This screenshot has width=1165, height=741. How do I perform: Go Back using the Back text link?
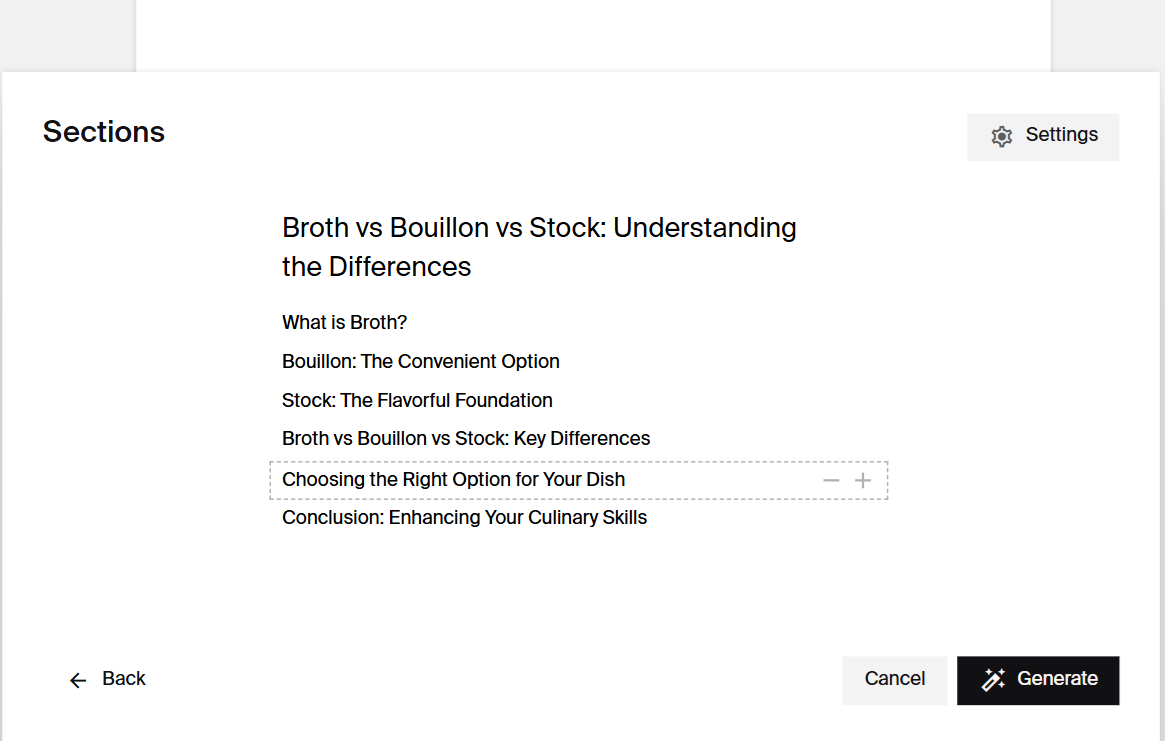click(124, 679)
